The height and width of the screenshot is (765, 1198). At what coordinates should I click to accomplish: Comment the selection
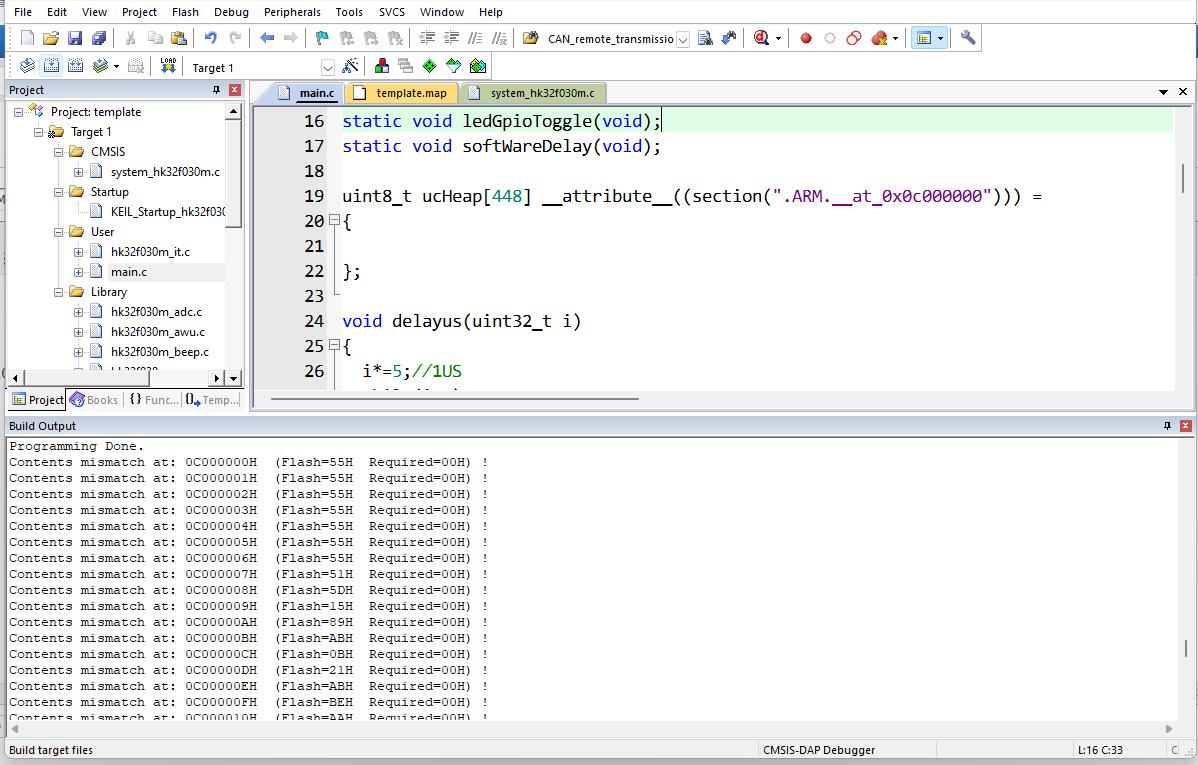pyautogui.click(x=475, y=38)
